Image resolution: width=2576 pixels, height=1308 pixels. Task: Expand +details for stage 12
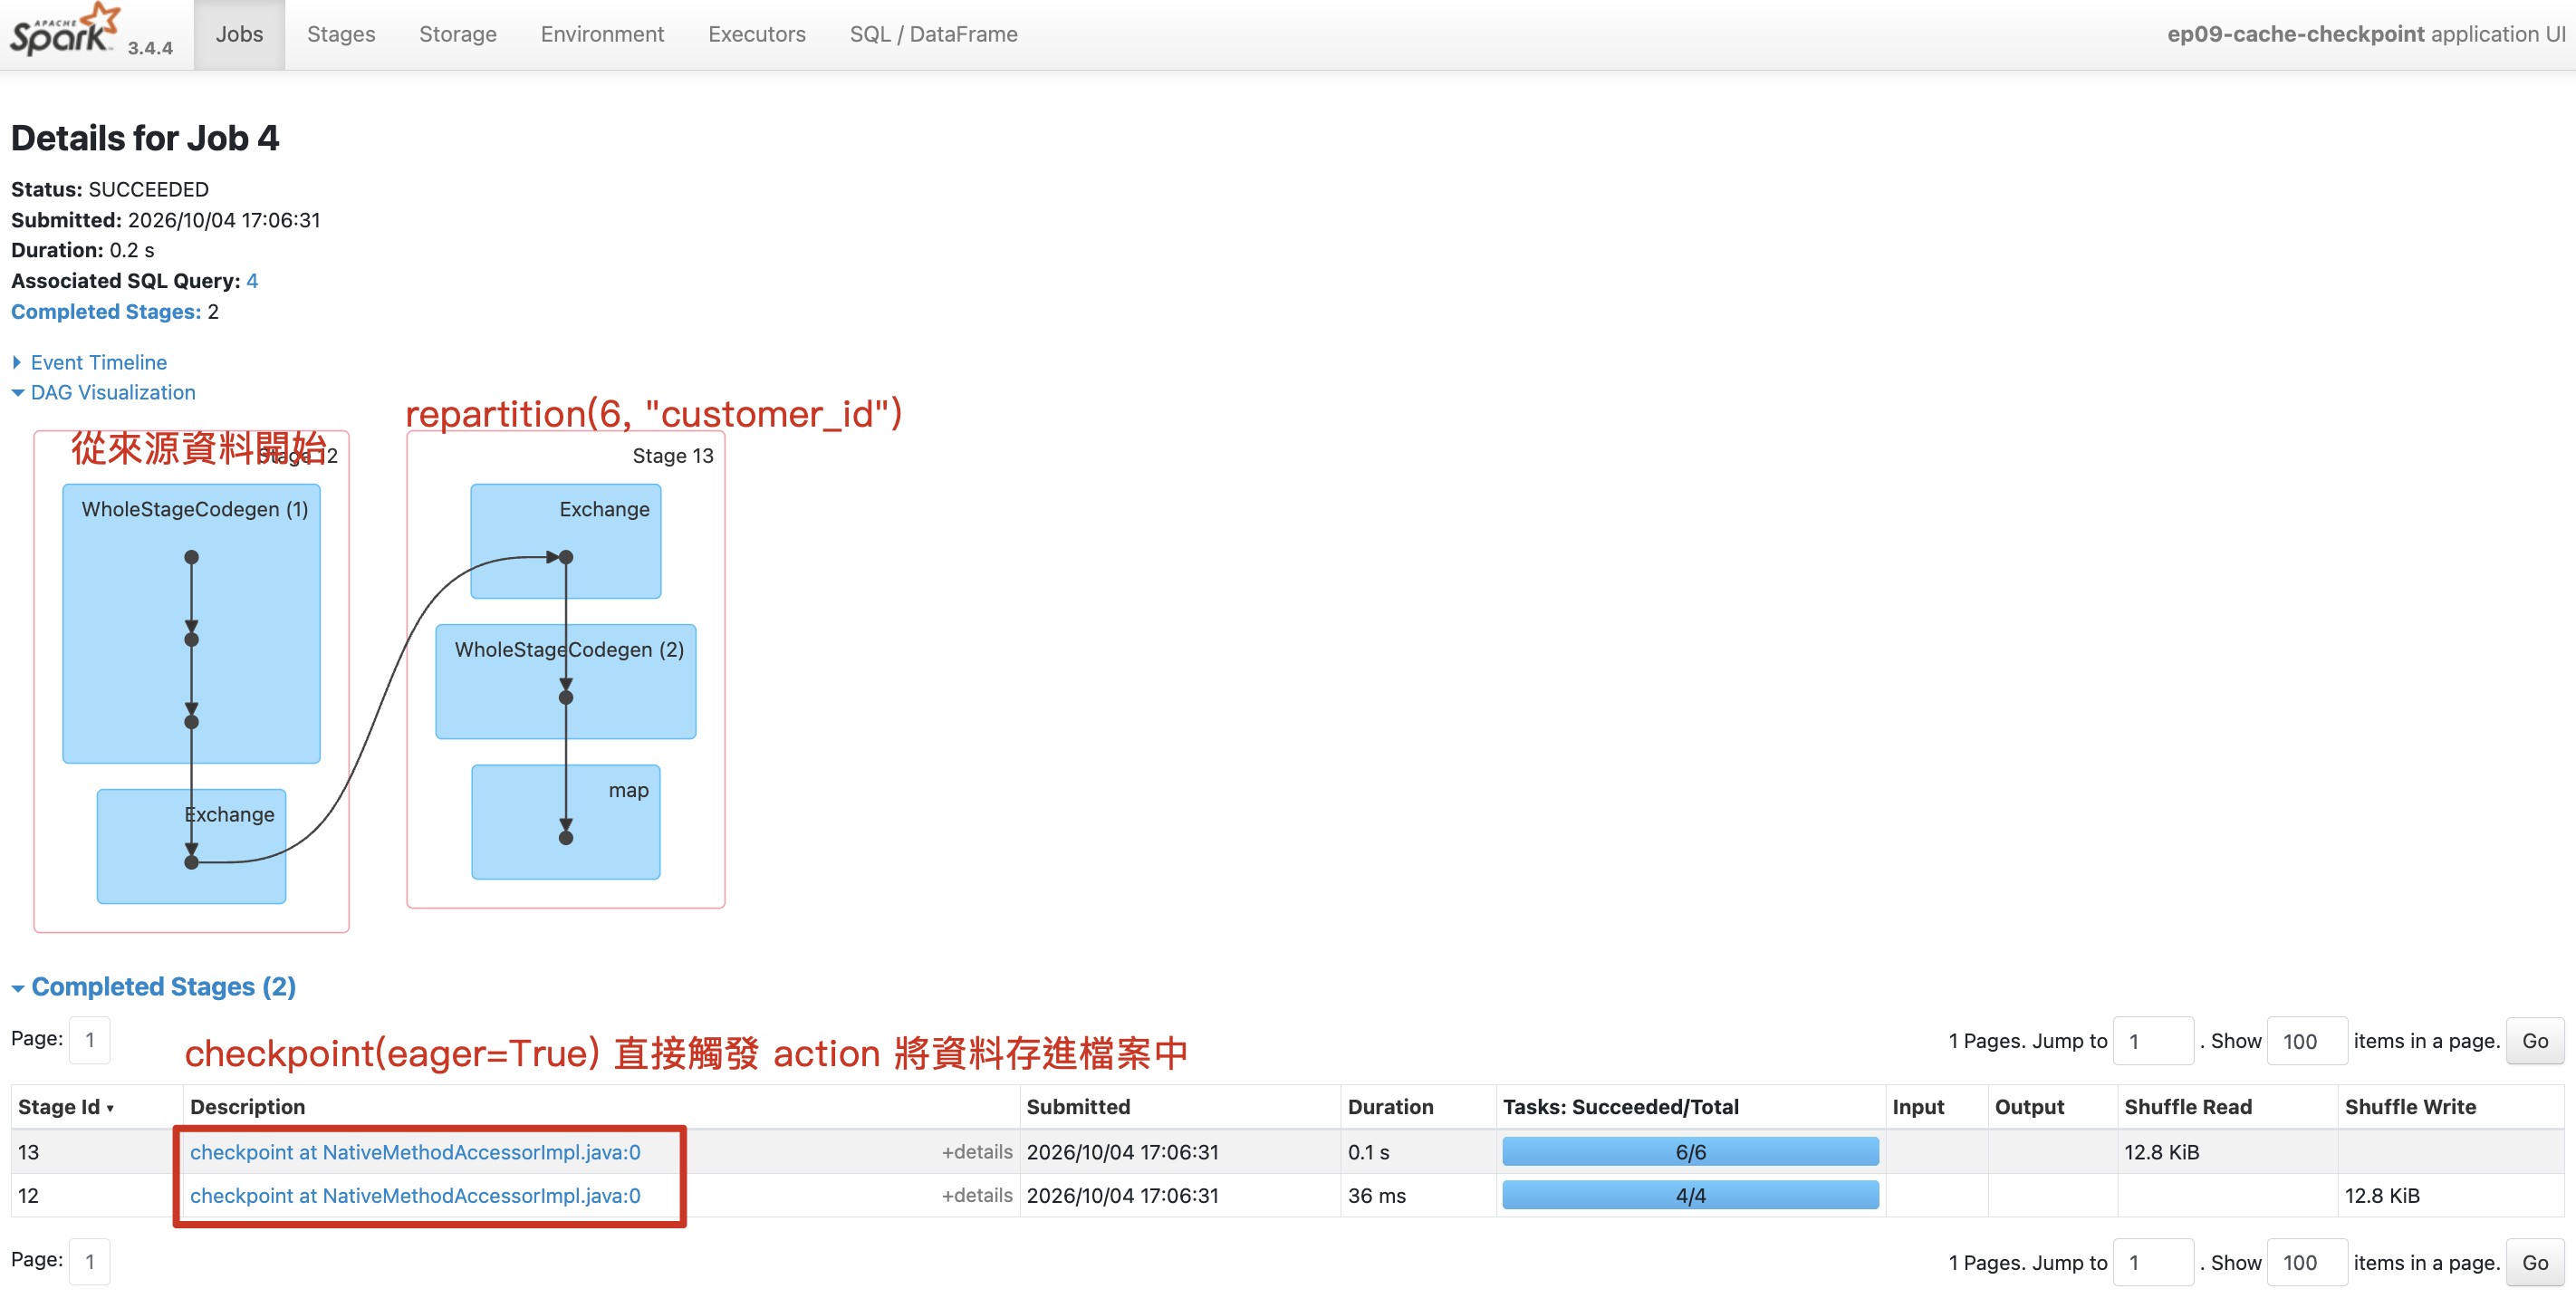pyautogui.click(x=977, y=1196)
